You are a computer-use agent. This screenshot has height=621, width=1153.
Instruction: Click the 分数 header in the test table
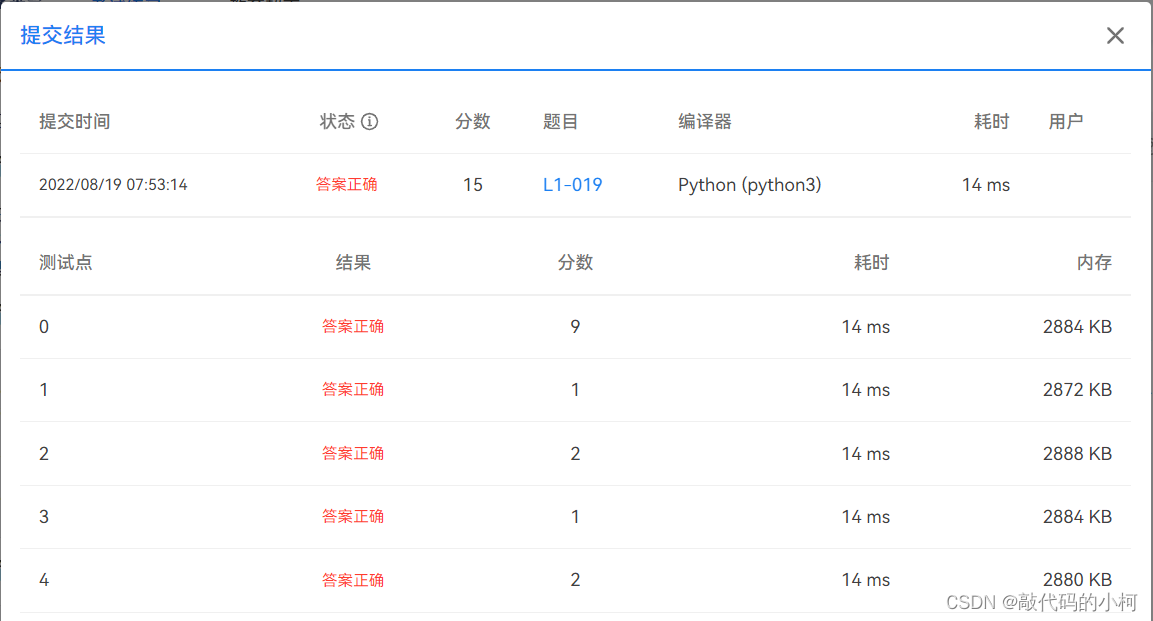click(x=575, y=262)
